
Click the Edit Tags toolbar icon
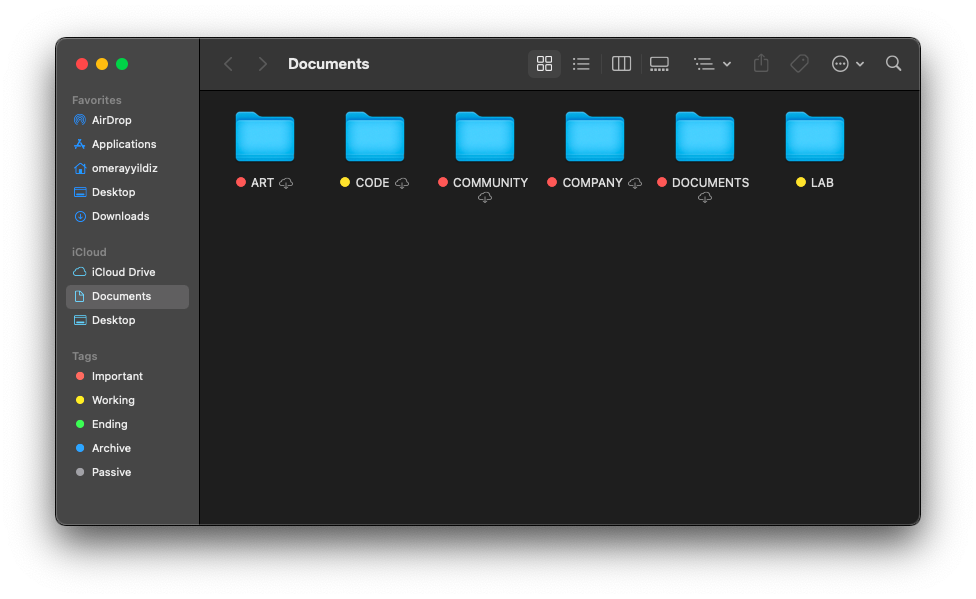[x=799, y=64]
